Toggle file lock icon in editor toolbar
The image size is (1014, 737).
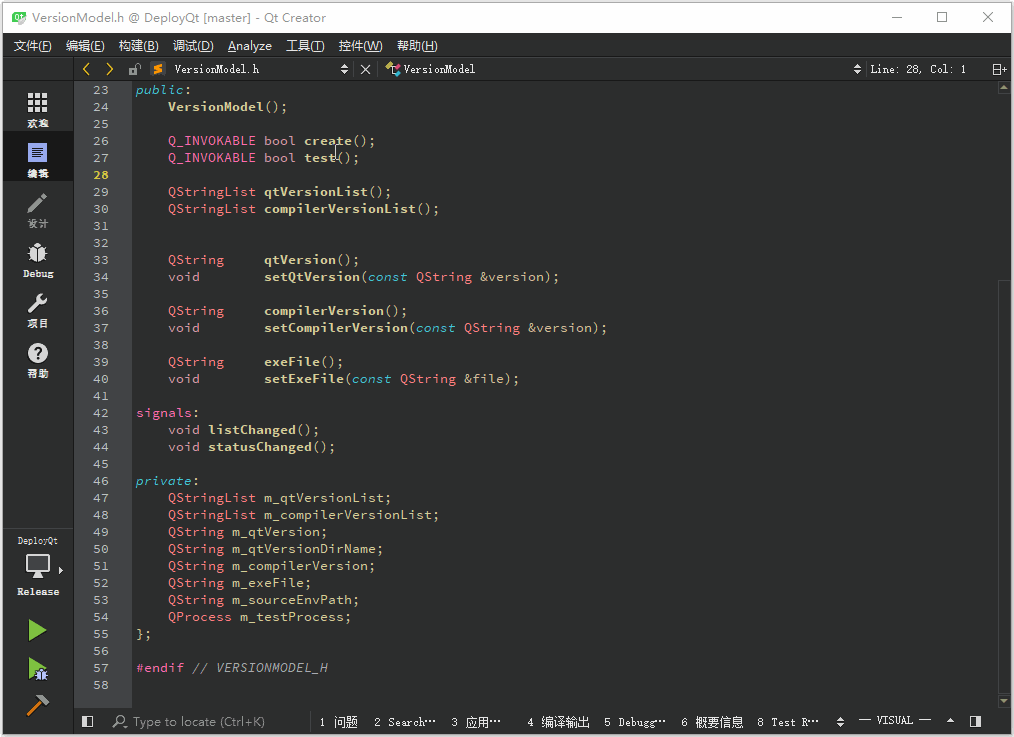coord(135,69)
